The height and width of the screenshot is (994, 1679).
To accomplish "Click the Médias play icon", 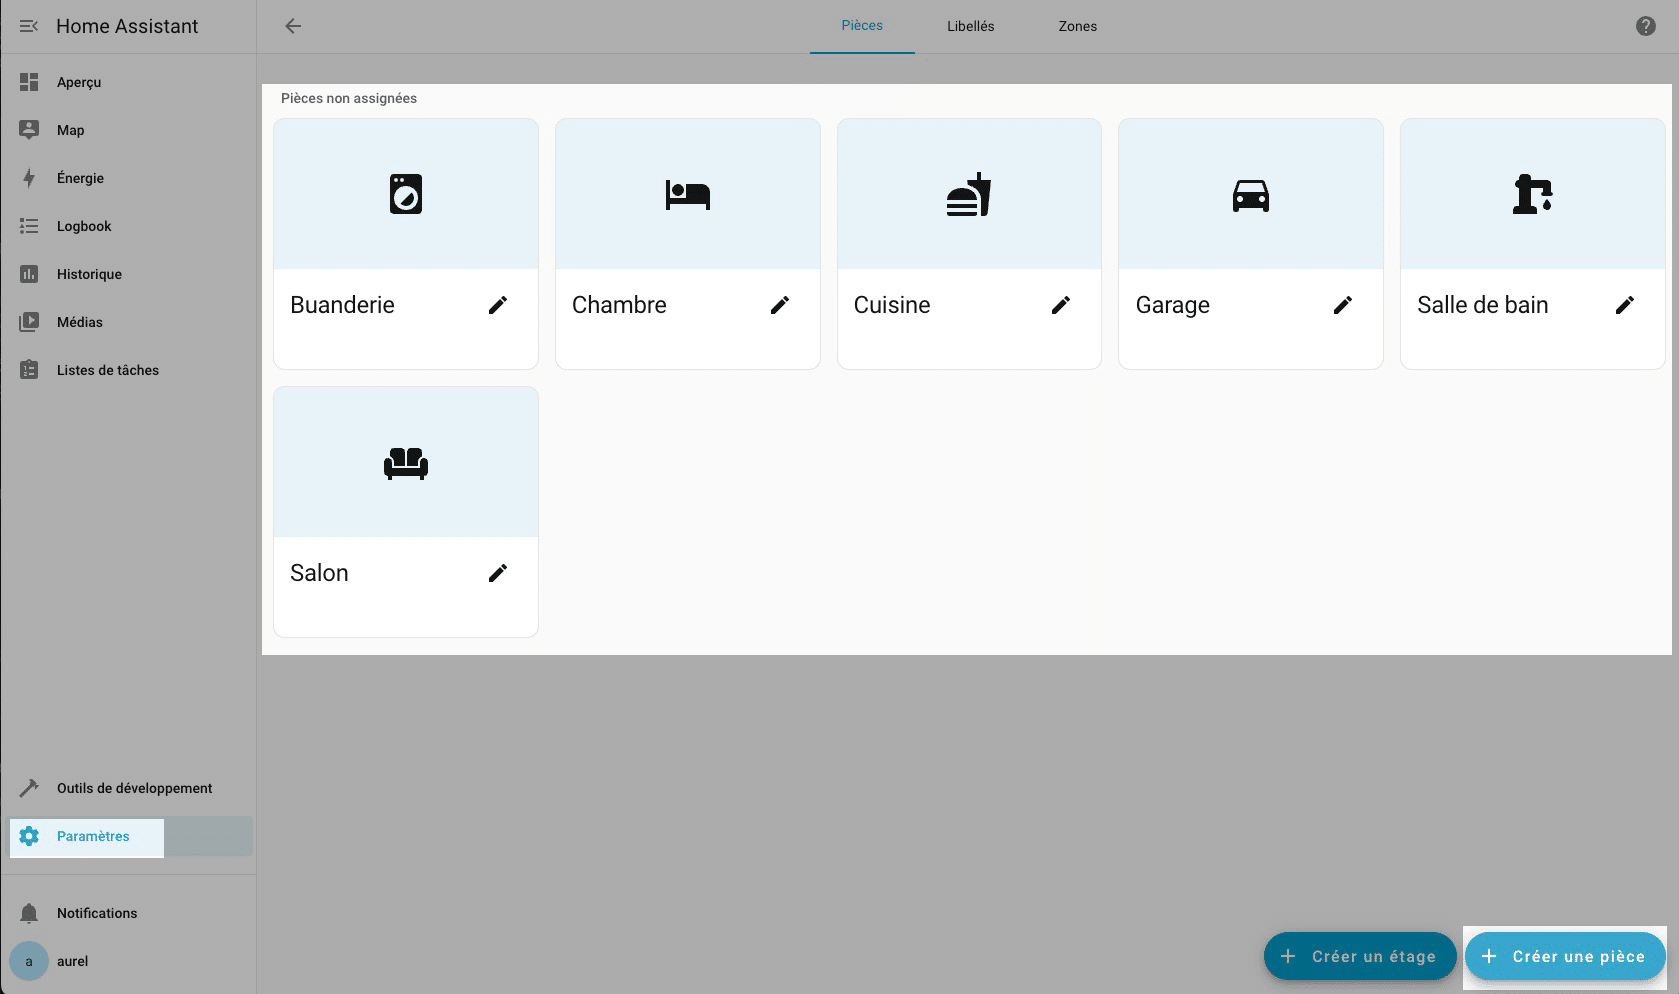I will [x=29, y=322].
